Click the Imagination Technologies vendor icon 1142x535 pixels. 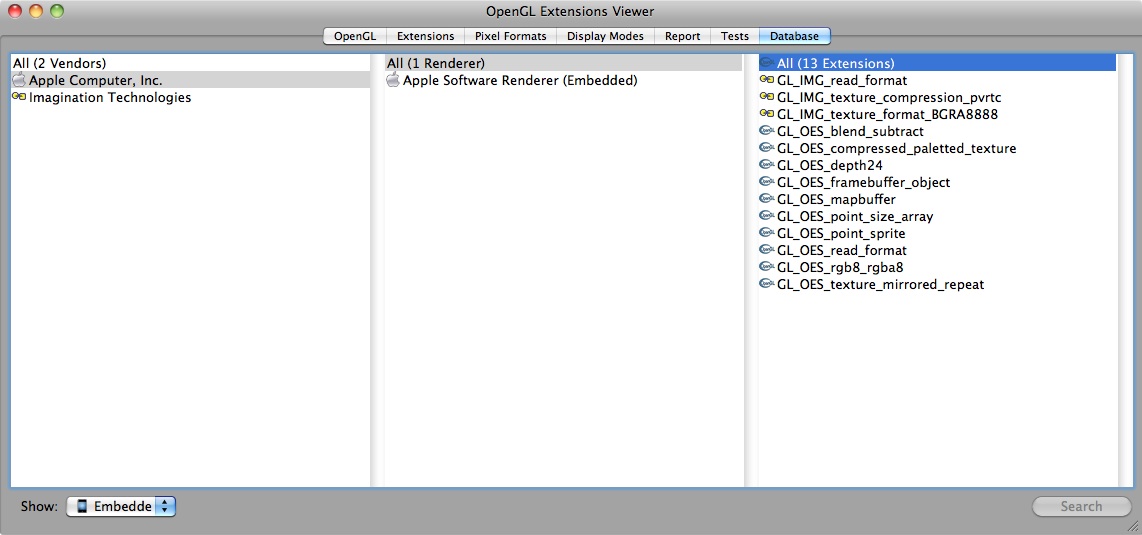19,97
